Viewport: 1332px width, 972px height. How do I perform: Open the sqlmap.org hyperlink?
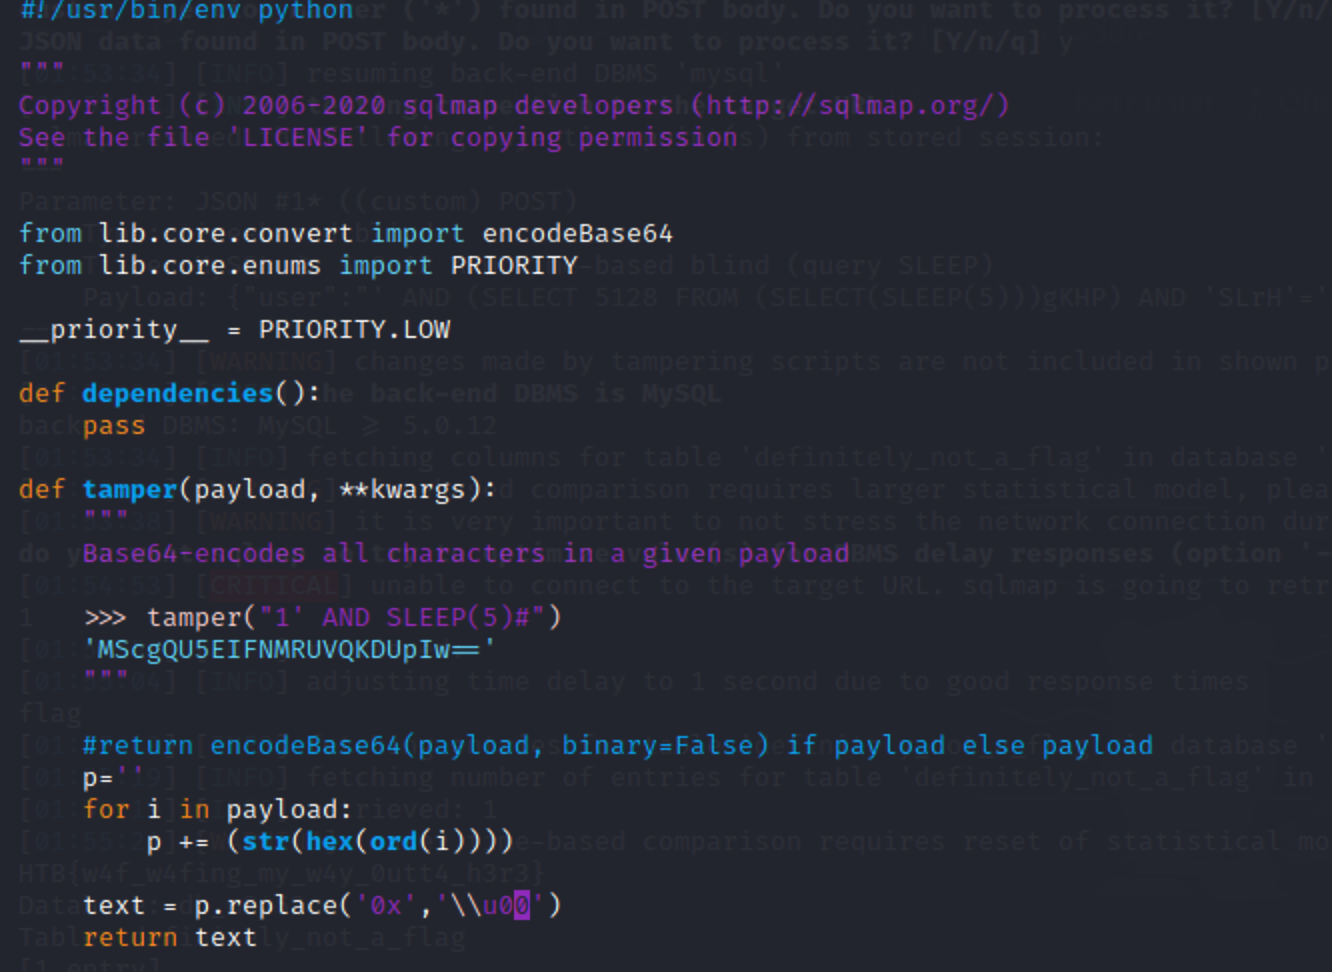[x=850, y=104]
